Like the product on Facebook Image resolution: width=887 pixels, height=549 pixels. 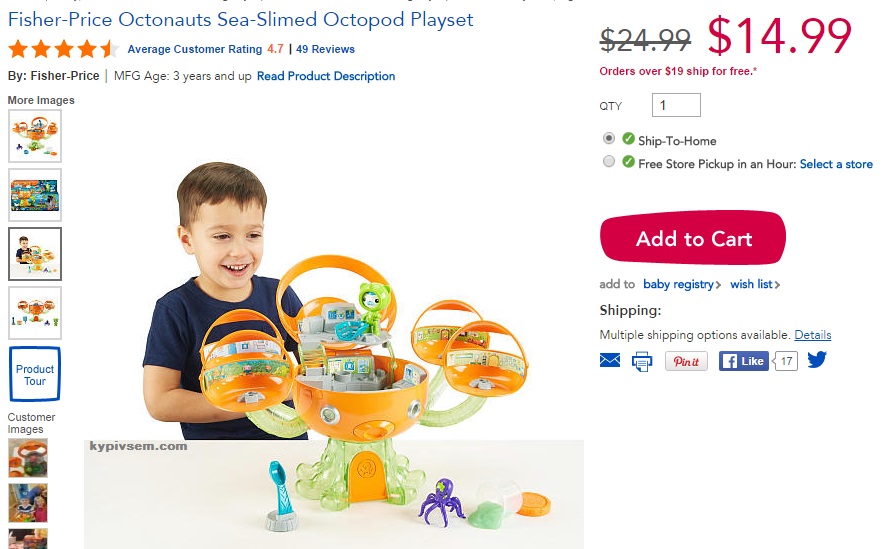[x=743, y=361]
